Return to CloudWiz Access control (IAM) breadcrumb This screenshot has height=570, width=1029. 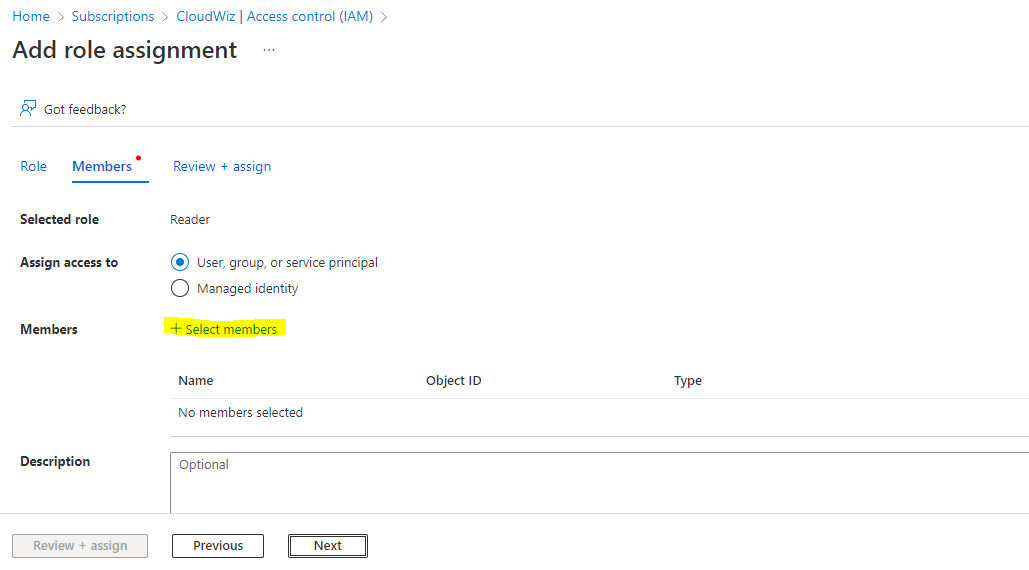click(x=276, y=16)
